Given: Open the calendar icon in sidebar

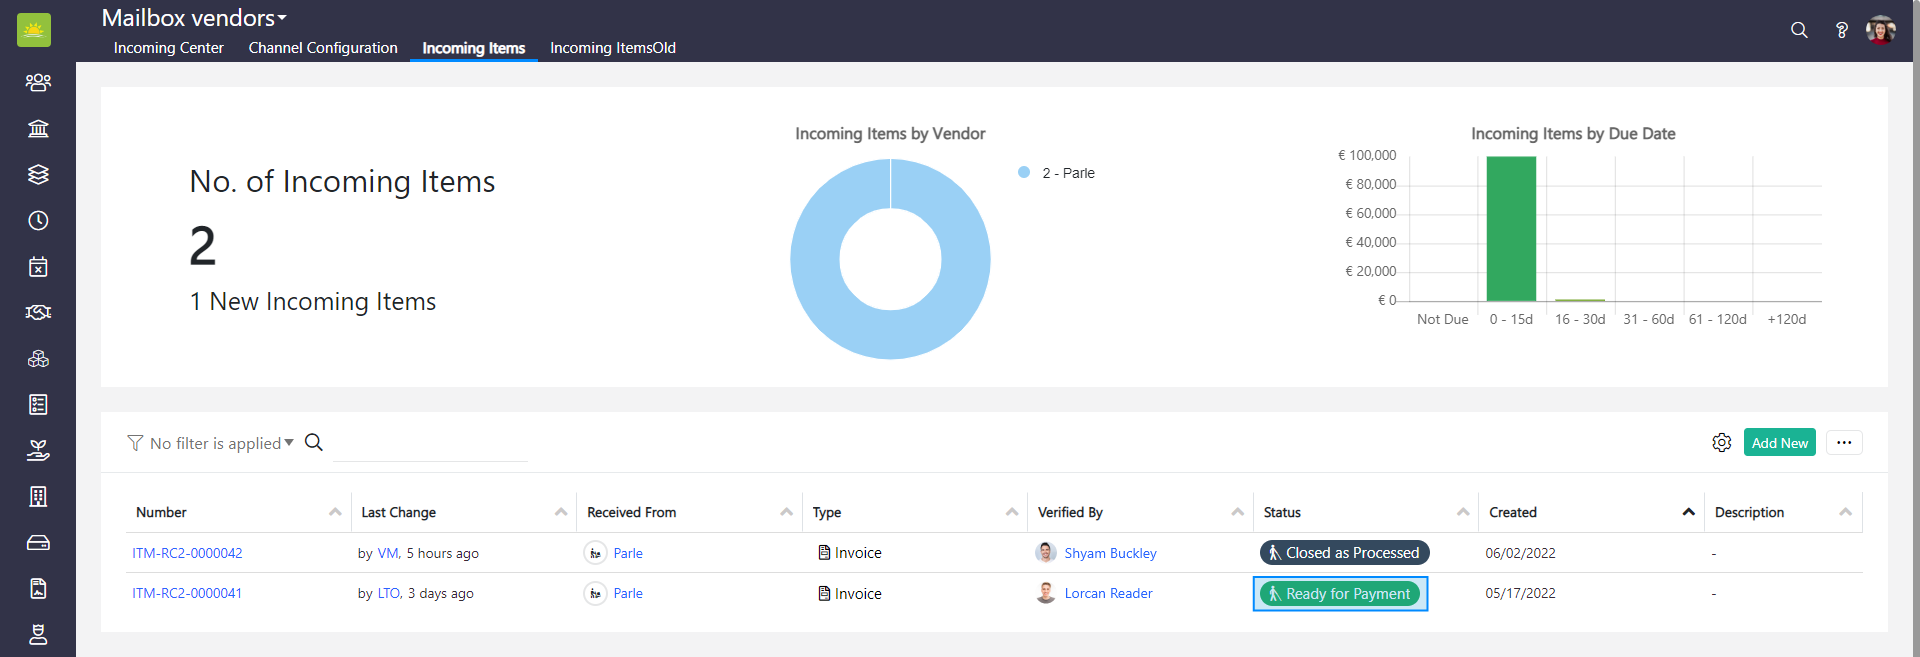Looking at the screenshot, I should (38, 266).
